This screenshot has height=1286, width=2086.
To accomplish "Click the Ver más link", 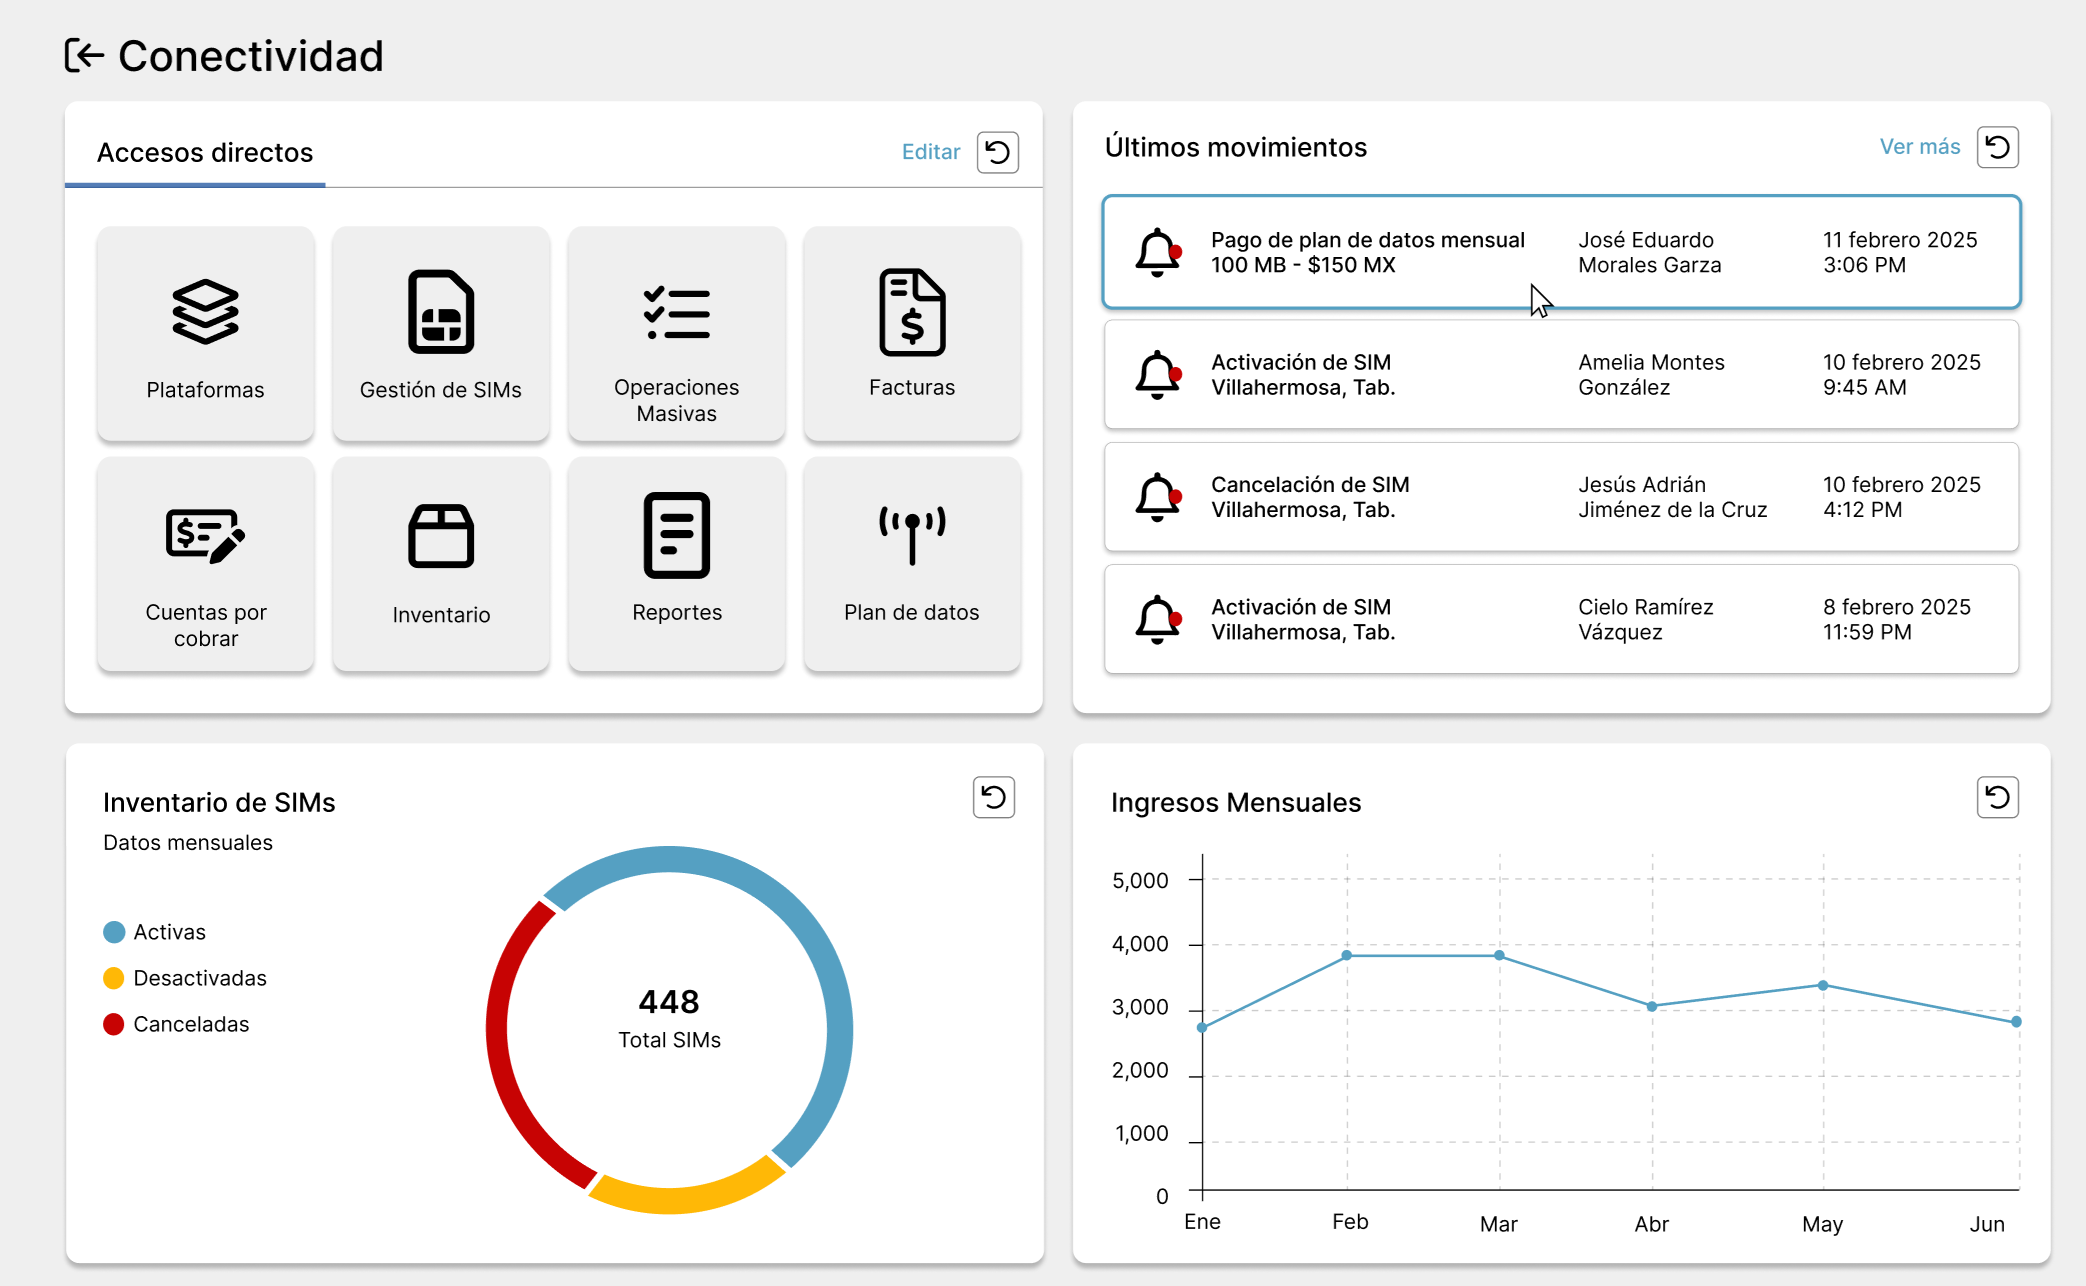I will click(1919, 147).
